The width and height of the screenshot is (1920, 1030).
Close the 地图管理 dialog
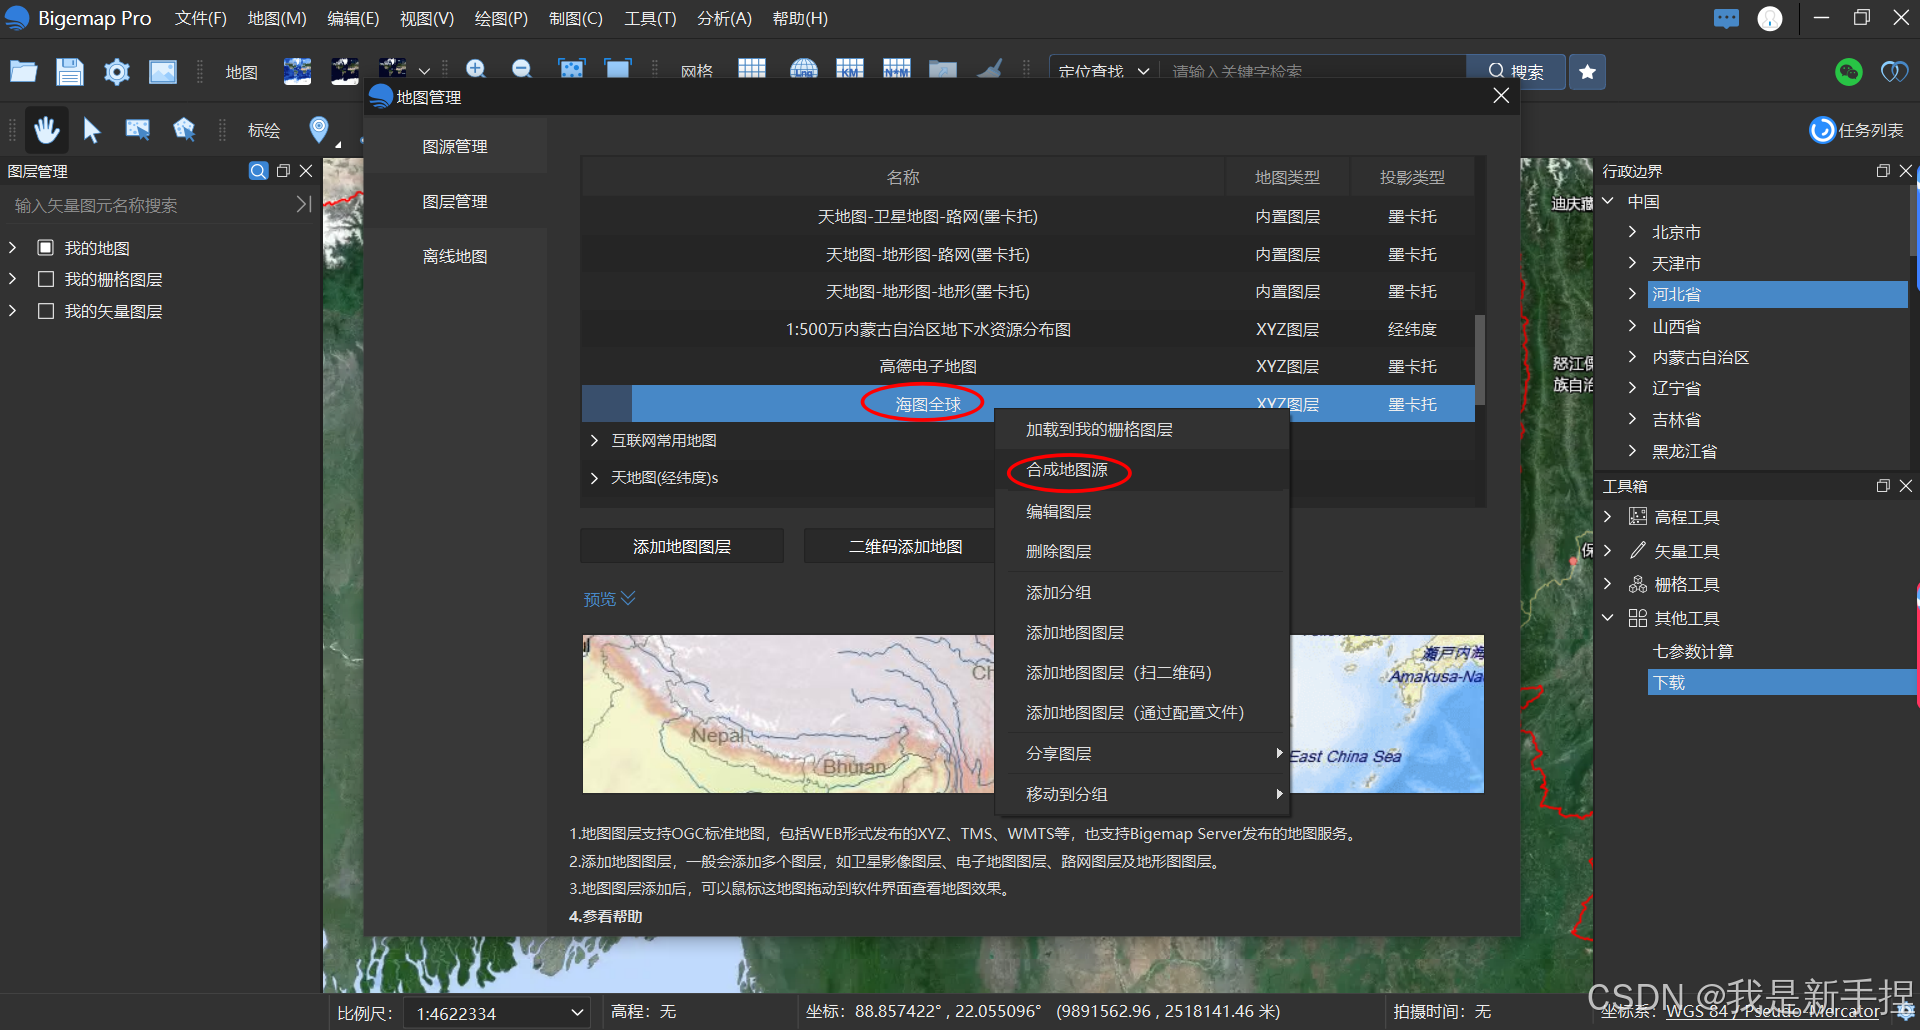[1501, 96]
